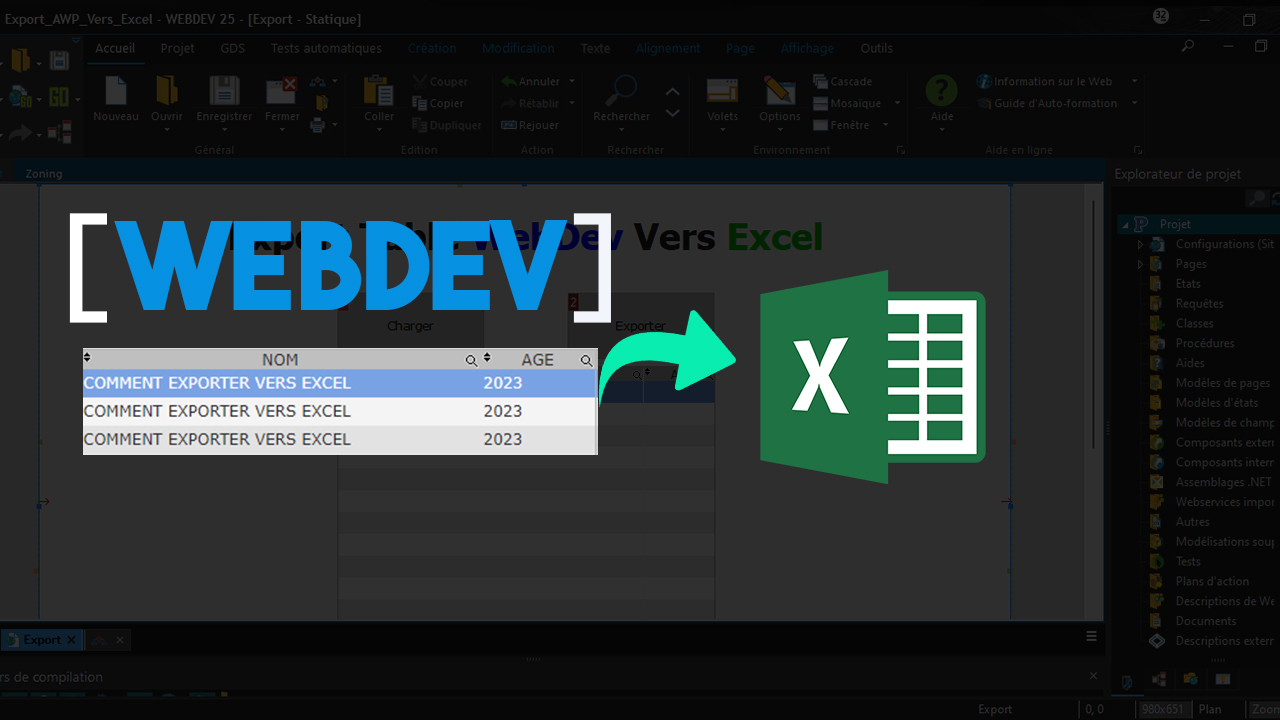Screen dimensions: 1280x720
Task: Open Aide question mark icon
Action: pyautogui.click(x=941, y=91)
